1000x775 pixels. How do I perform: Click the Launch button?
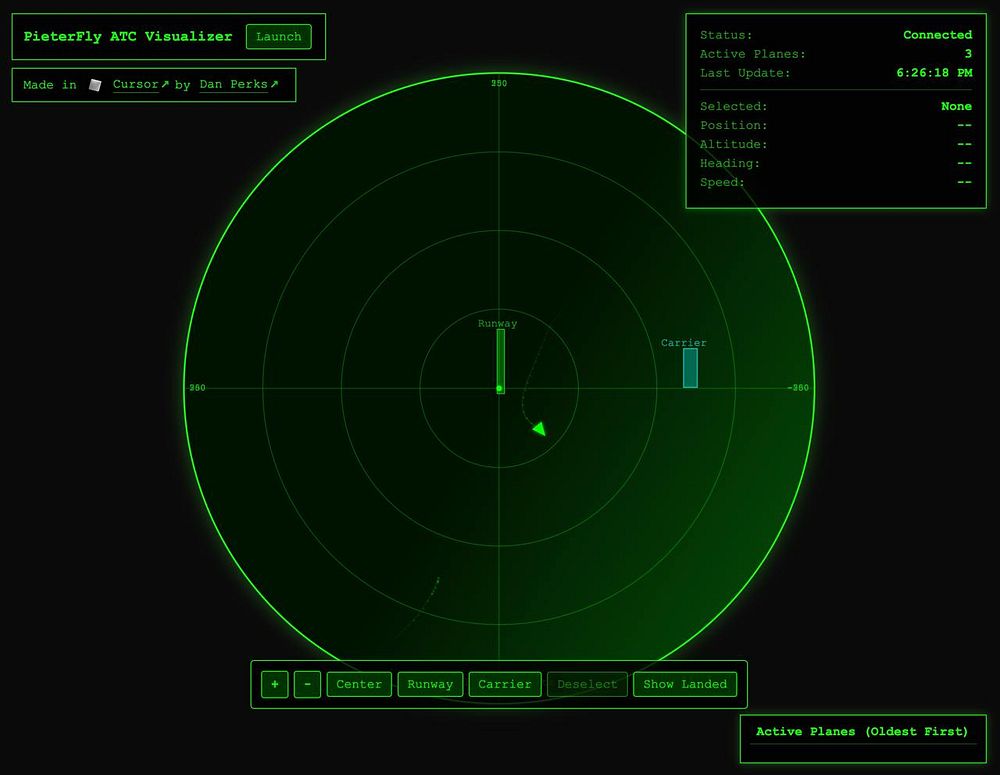(x=279, y=36)
